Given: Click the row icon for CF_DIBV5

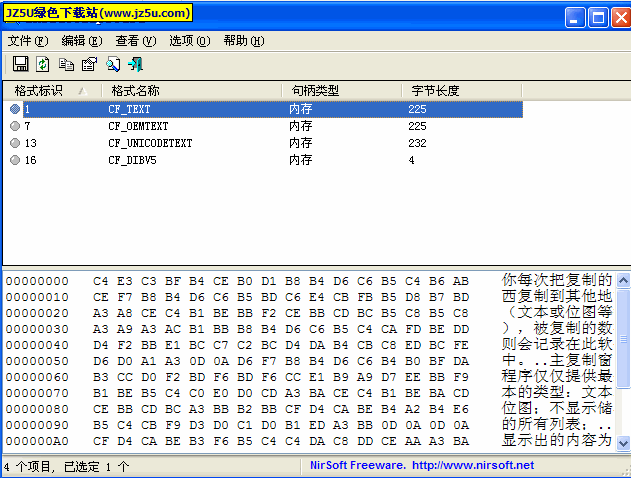Looking at the screenshot, I should pyautogui.click(x=15, y=160).
